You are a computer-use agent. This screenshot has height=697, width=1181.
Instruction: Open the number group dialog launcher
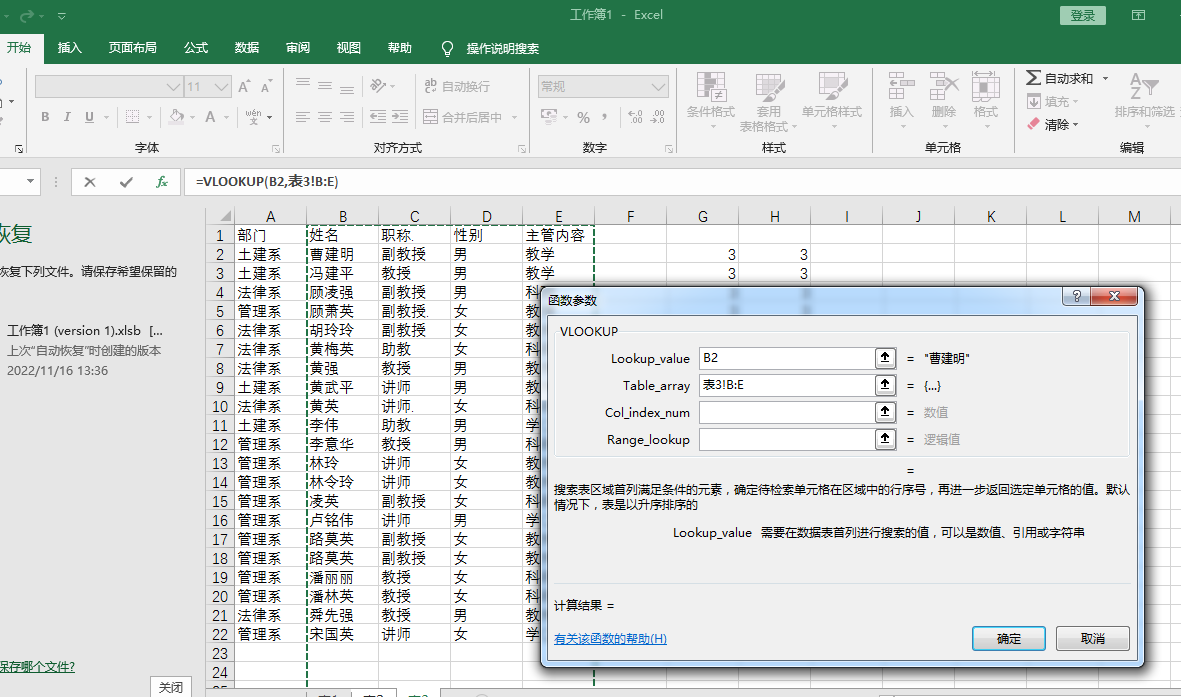668,149
